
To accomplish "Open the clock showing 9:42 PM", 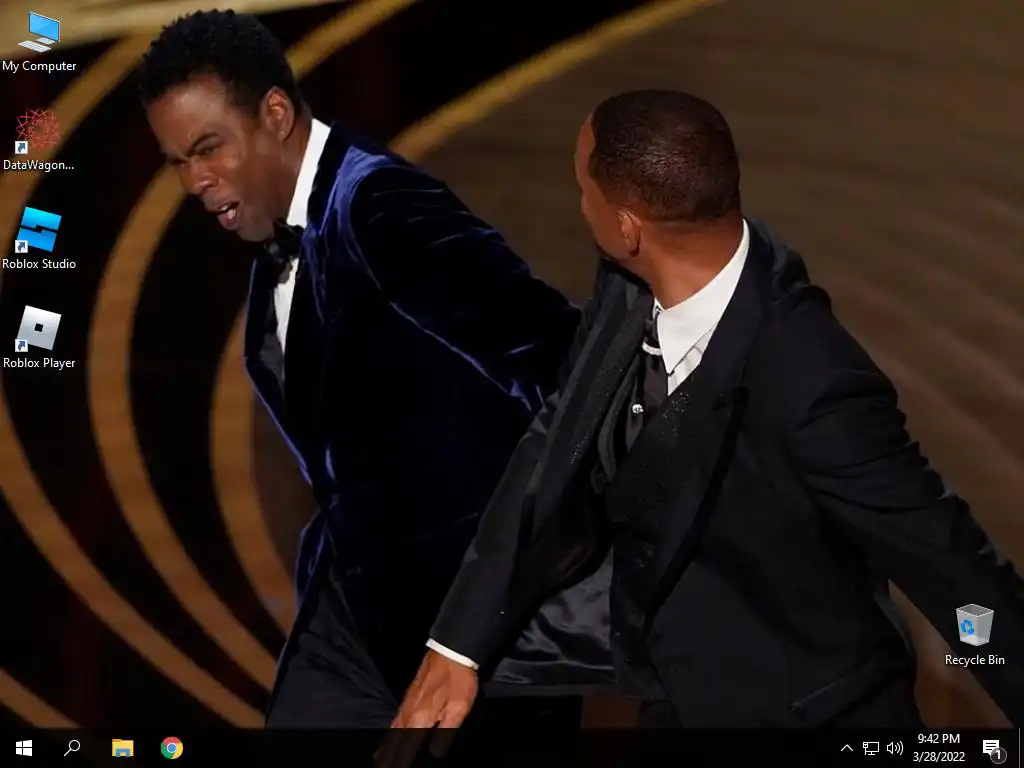I will click(x=938, y=748).
